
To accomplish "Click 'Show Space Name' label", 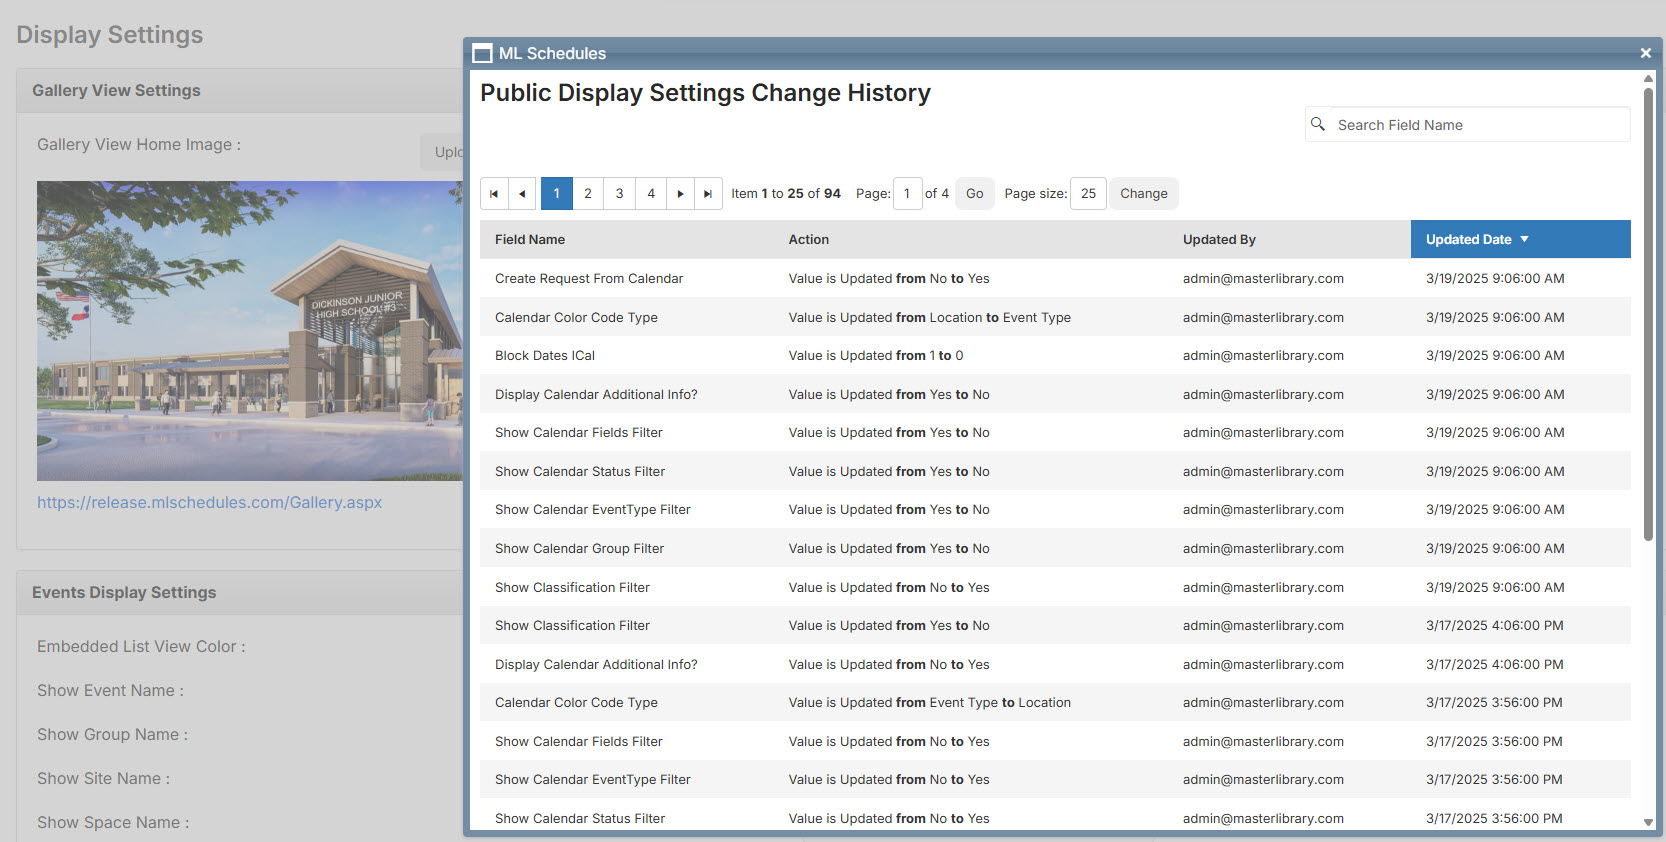I will point(113,823).
